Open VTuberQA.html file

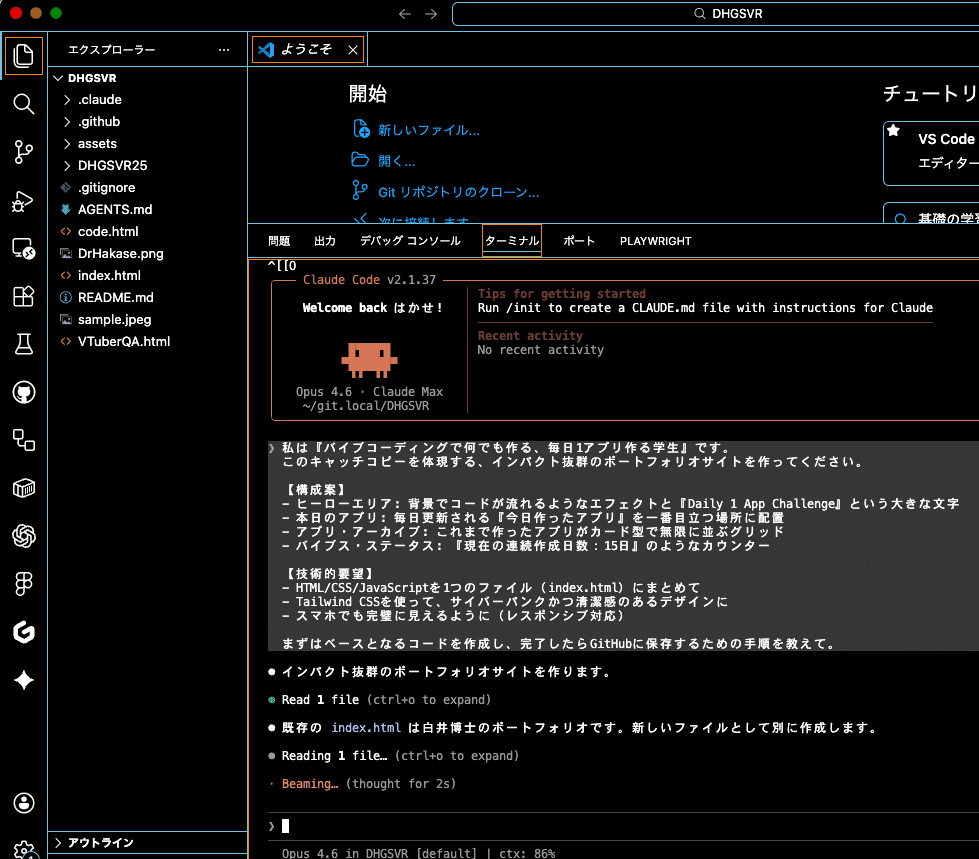(x=124, y=341)
